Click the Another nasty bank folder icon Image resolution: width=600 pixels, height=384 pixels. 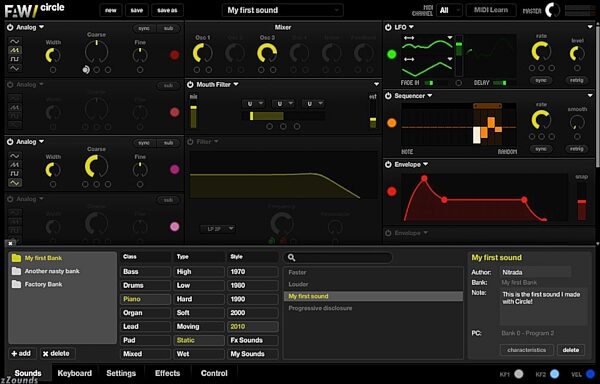pos(16,271)
